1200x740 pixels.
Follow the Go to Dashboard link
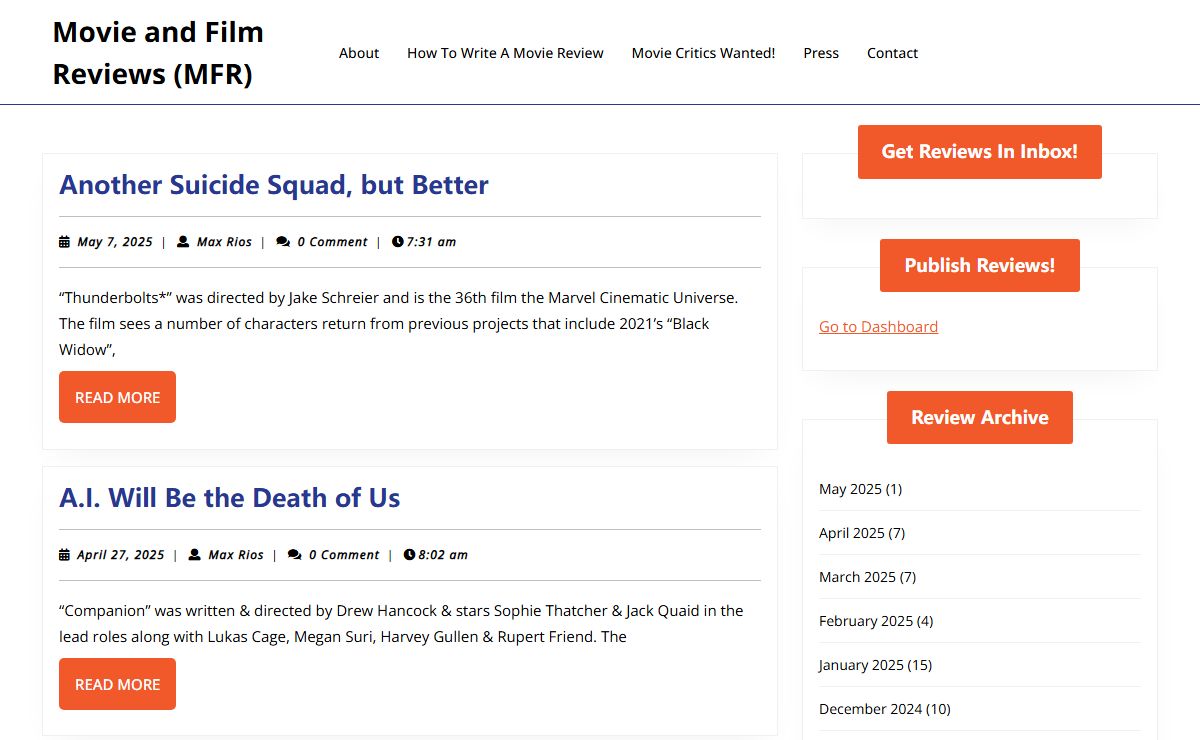(878, 327)
